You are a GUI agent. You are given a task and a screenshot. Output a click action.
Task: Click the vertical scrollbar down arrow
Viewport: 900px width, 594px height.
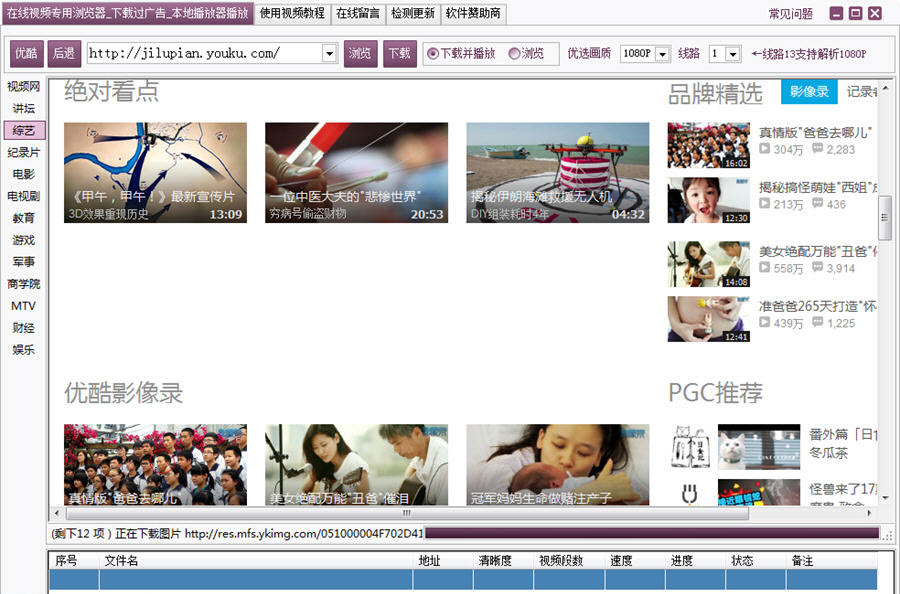885,498
